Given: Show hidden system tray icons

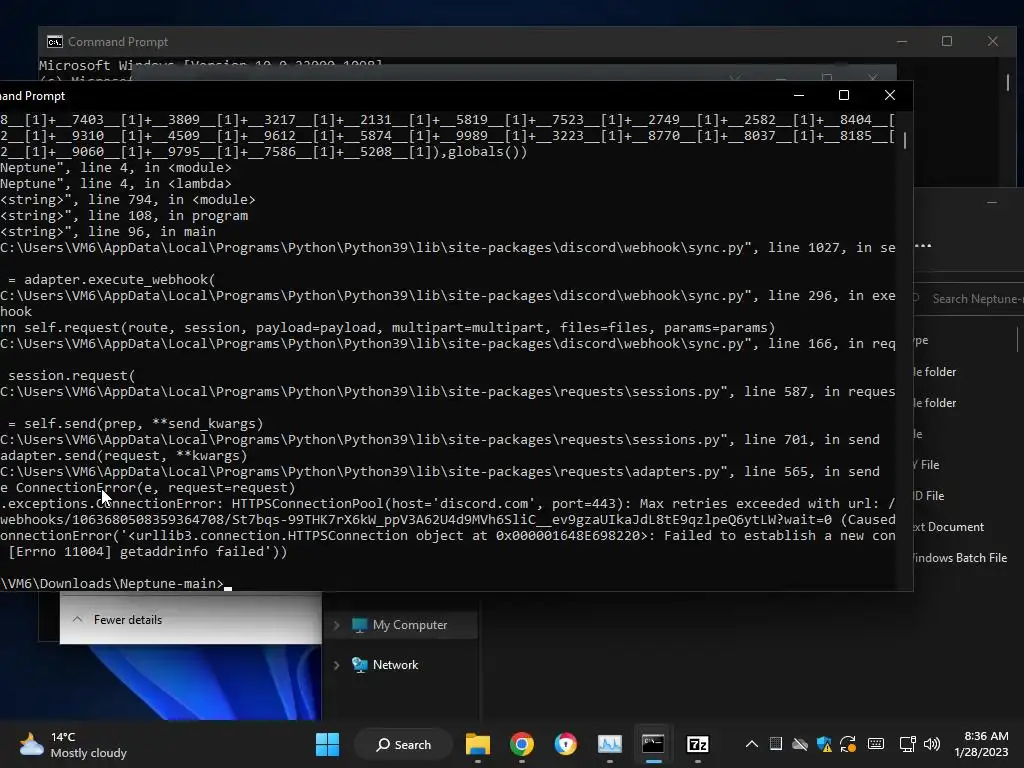Looking at the screenshot, I should tap(752, 744).
